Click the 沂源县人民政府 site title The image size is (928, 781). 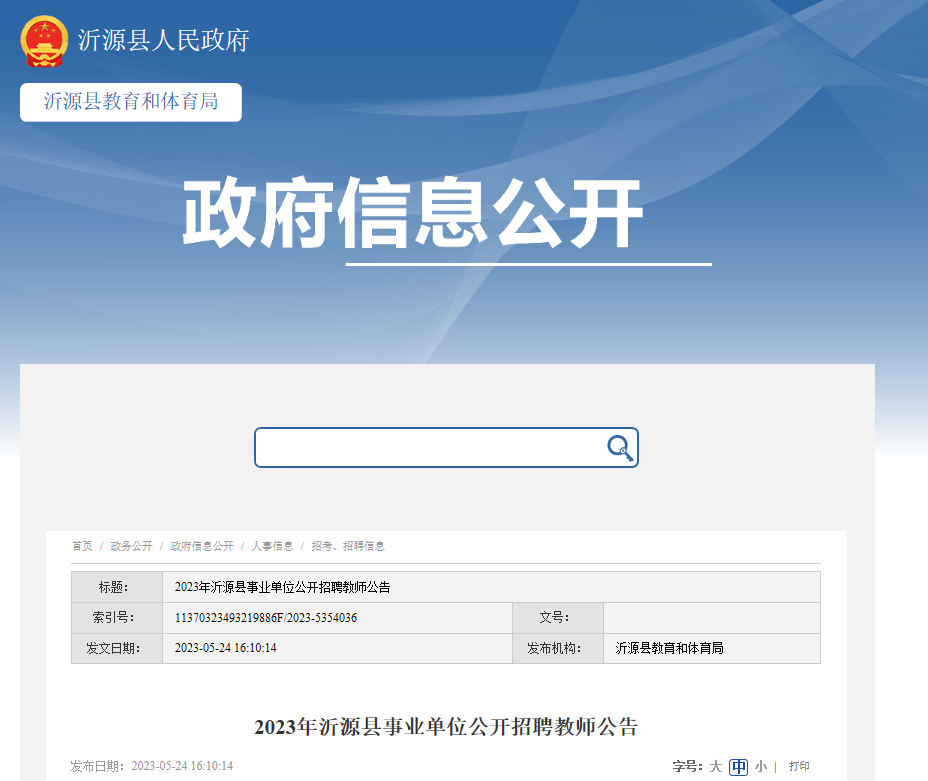[163, 41]
